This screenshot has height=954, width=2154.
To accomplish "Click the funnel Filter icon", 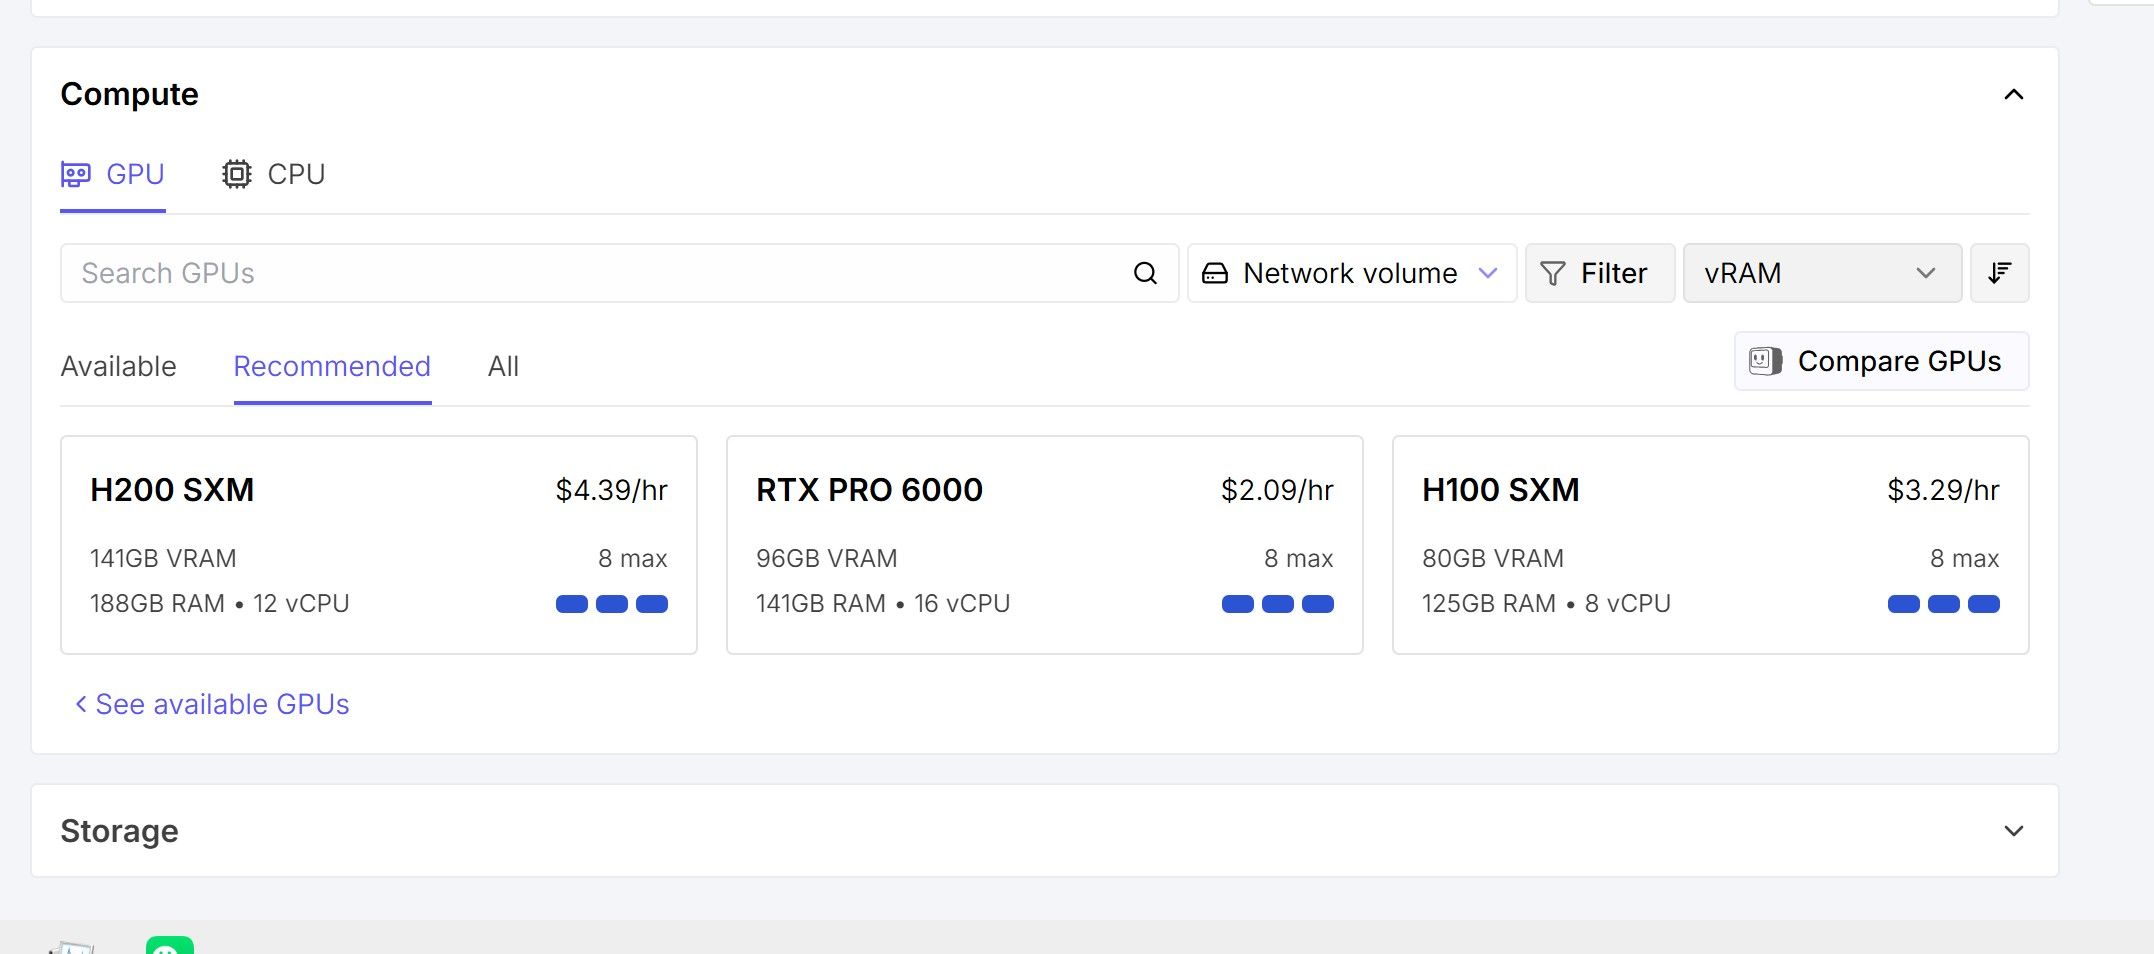I will [x=1553, y=273].
